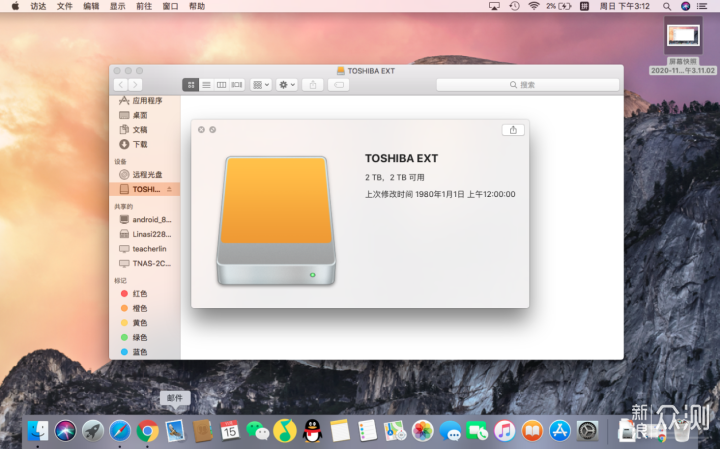Select the 蓝色 blue tag
Viewport: 720px width, 449px height.
[x=145, y=352]
